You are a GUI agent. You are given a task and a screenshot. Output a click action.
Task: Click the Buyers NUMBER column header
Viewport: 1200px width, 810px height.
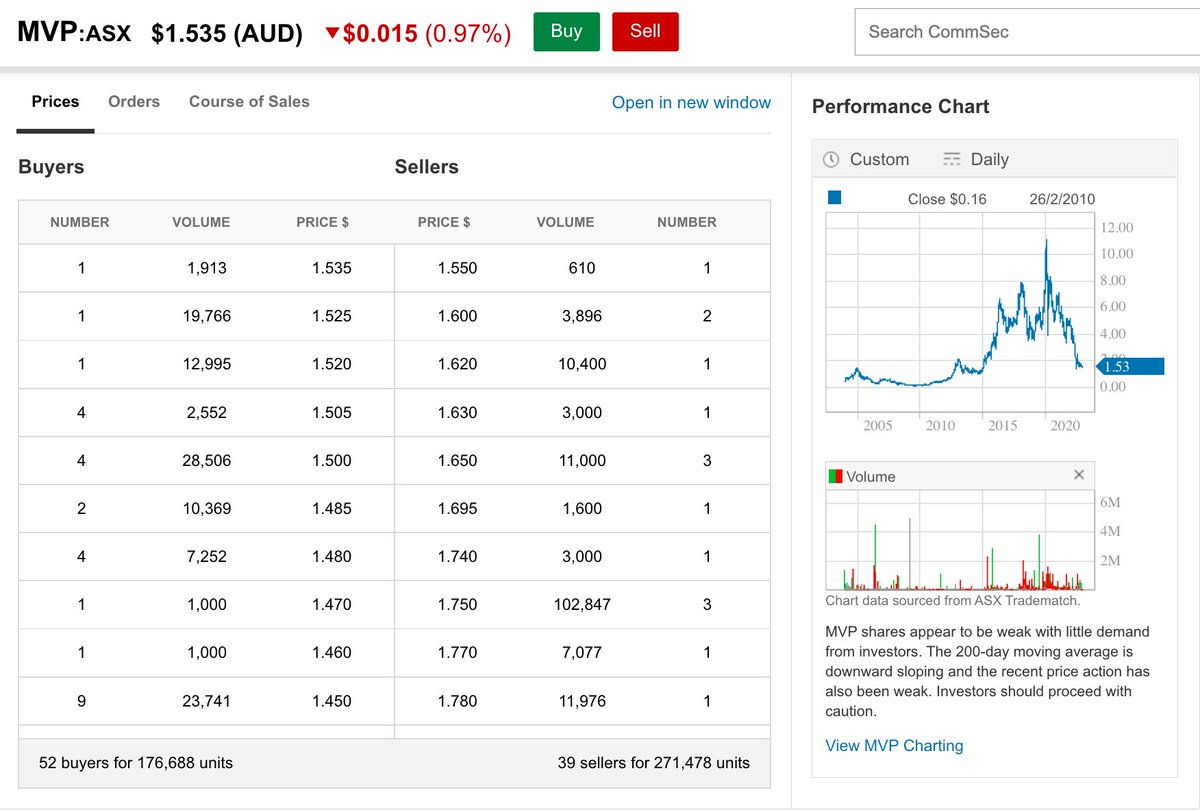(x=80, y=222)
